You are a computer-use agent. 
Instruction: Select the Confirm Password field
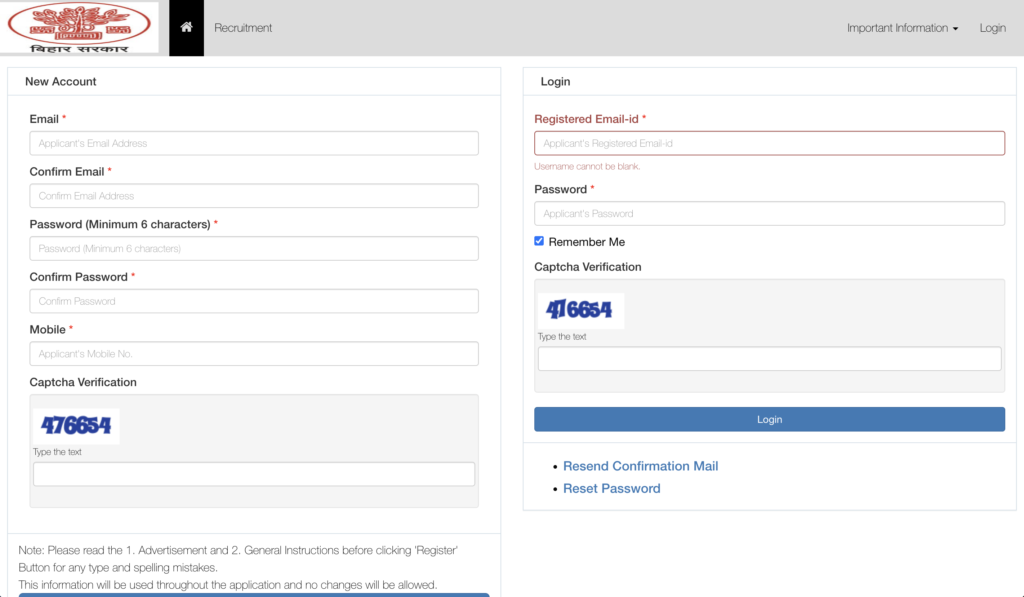tap(254, 301)
